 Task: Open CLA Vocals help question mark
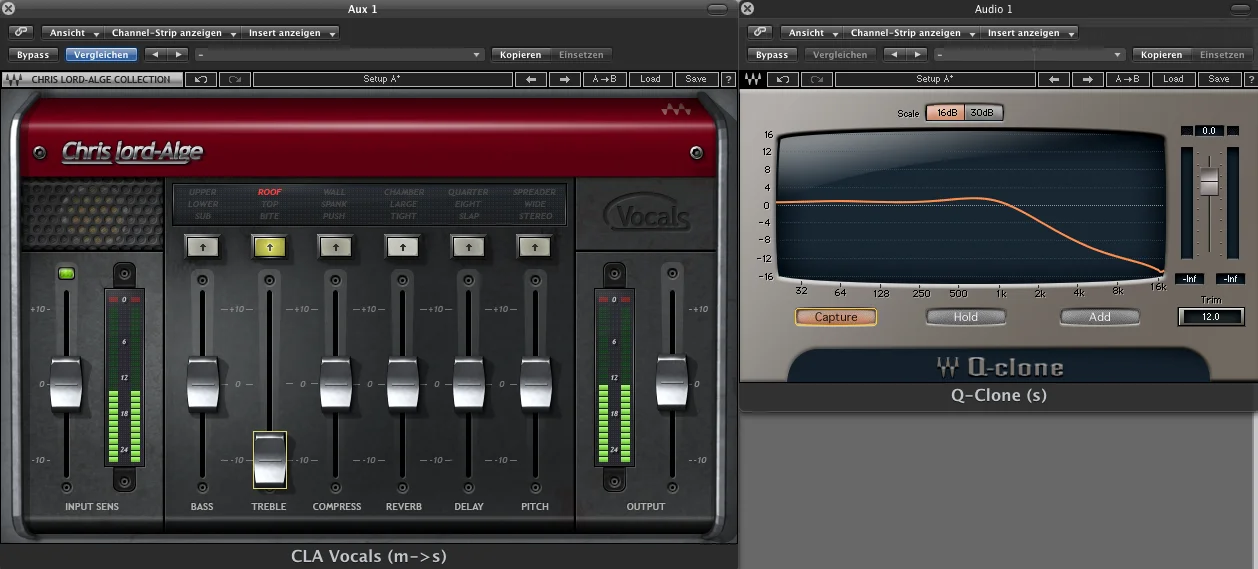click(727, 79)
